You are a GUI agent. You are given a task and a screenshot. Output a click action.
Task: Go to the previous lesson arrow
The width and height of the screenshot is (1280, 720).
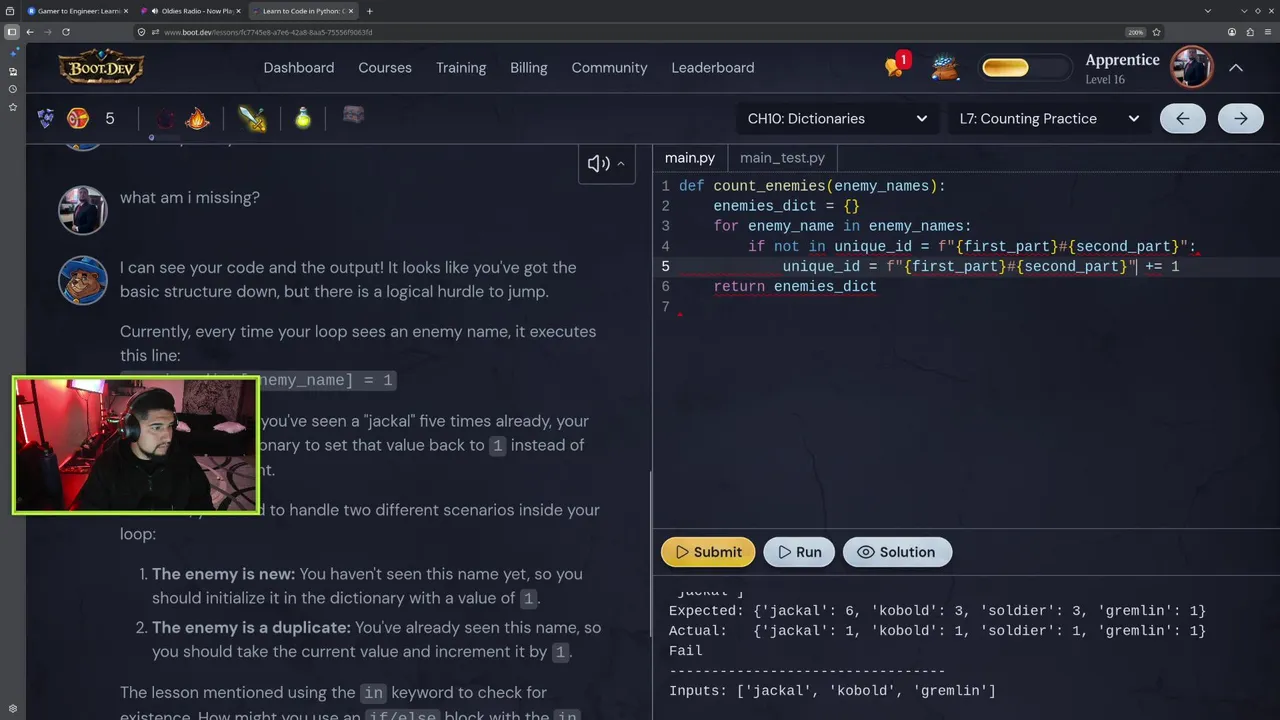click(1182, 118)
